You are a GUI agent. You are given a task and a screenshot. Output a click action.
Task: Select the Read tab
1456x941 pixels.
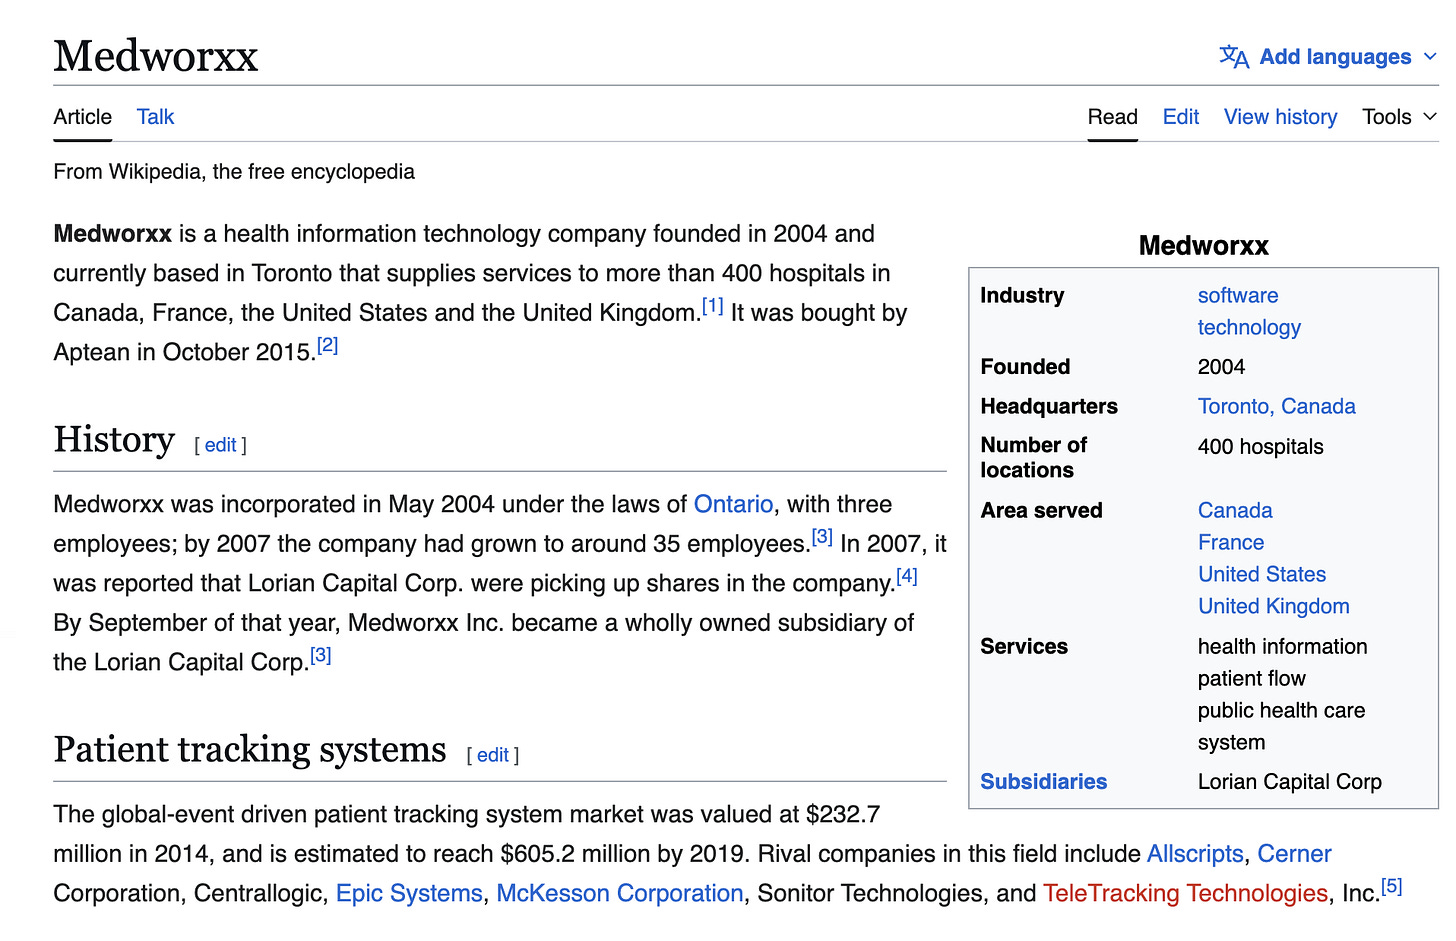click(1113, 117)
